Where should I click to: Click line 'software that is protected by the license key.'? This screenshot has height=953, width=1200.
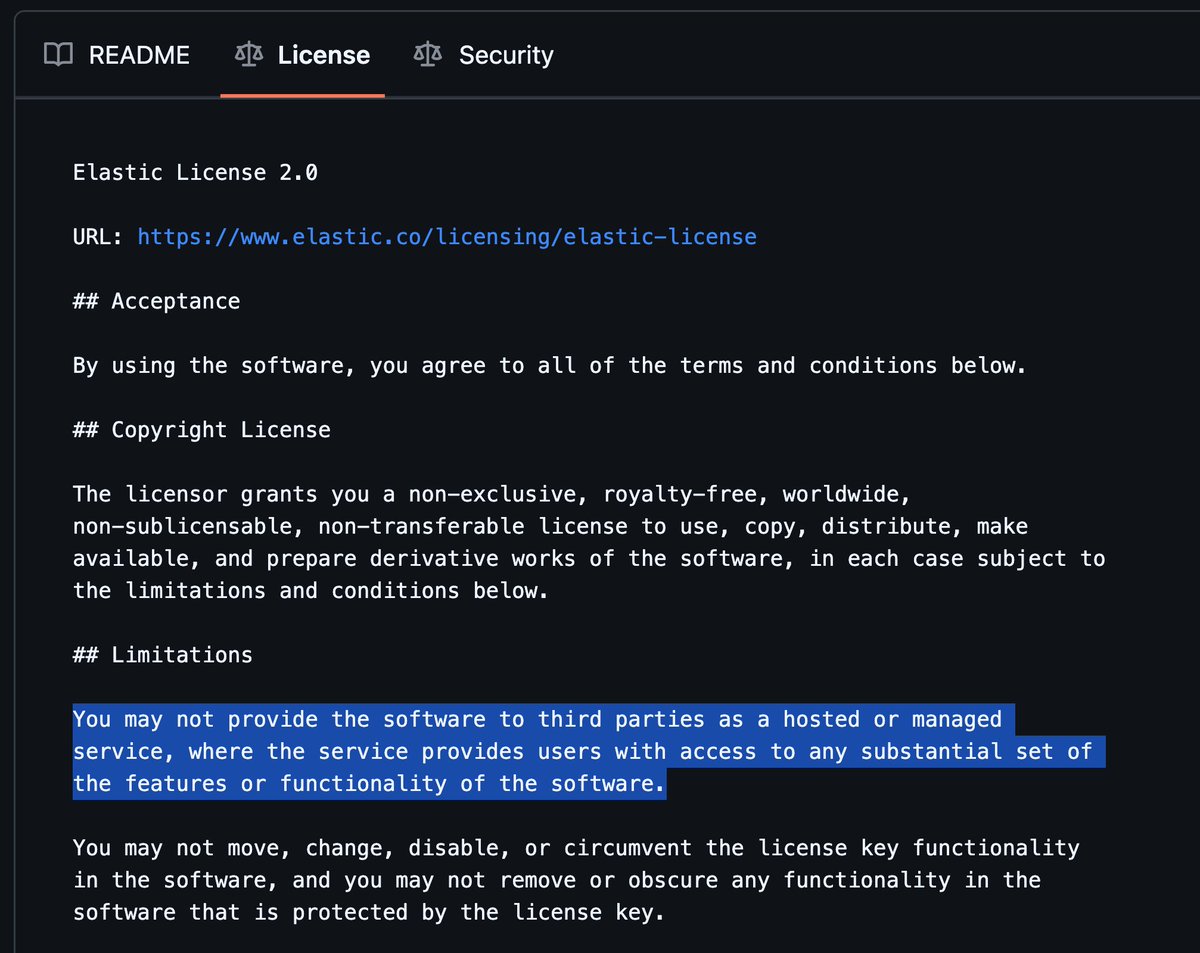coord(369,913)
